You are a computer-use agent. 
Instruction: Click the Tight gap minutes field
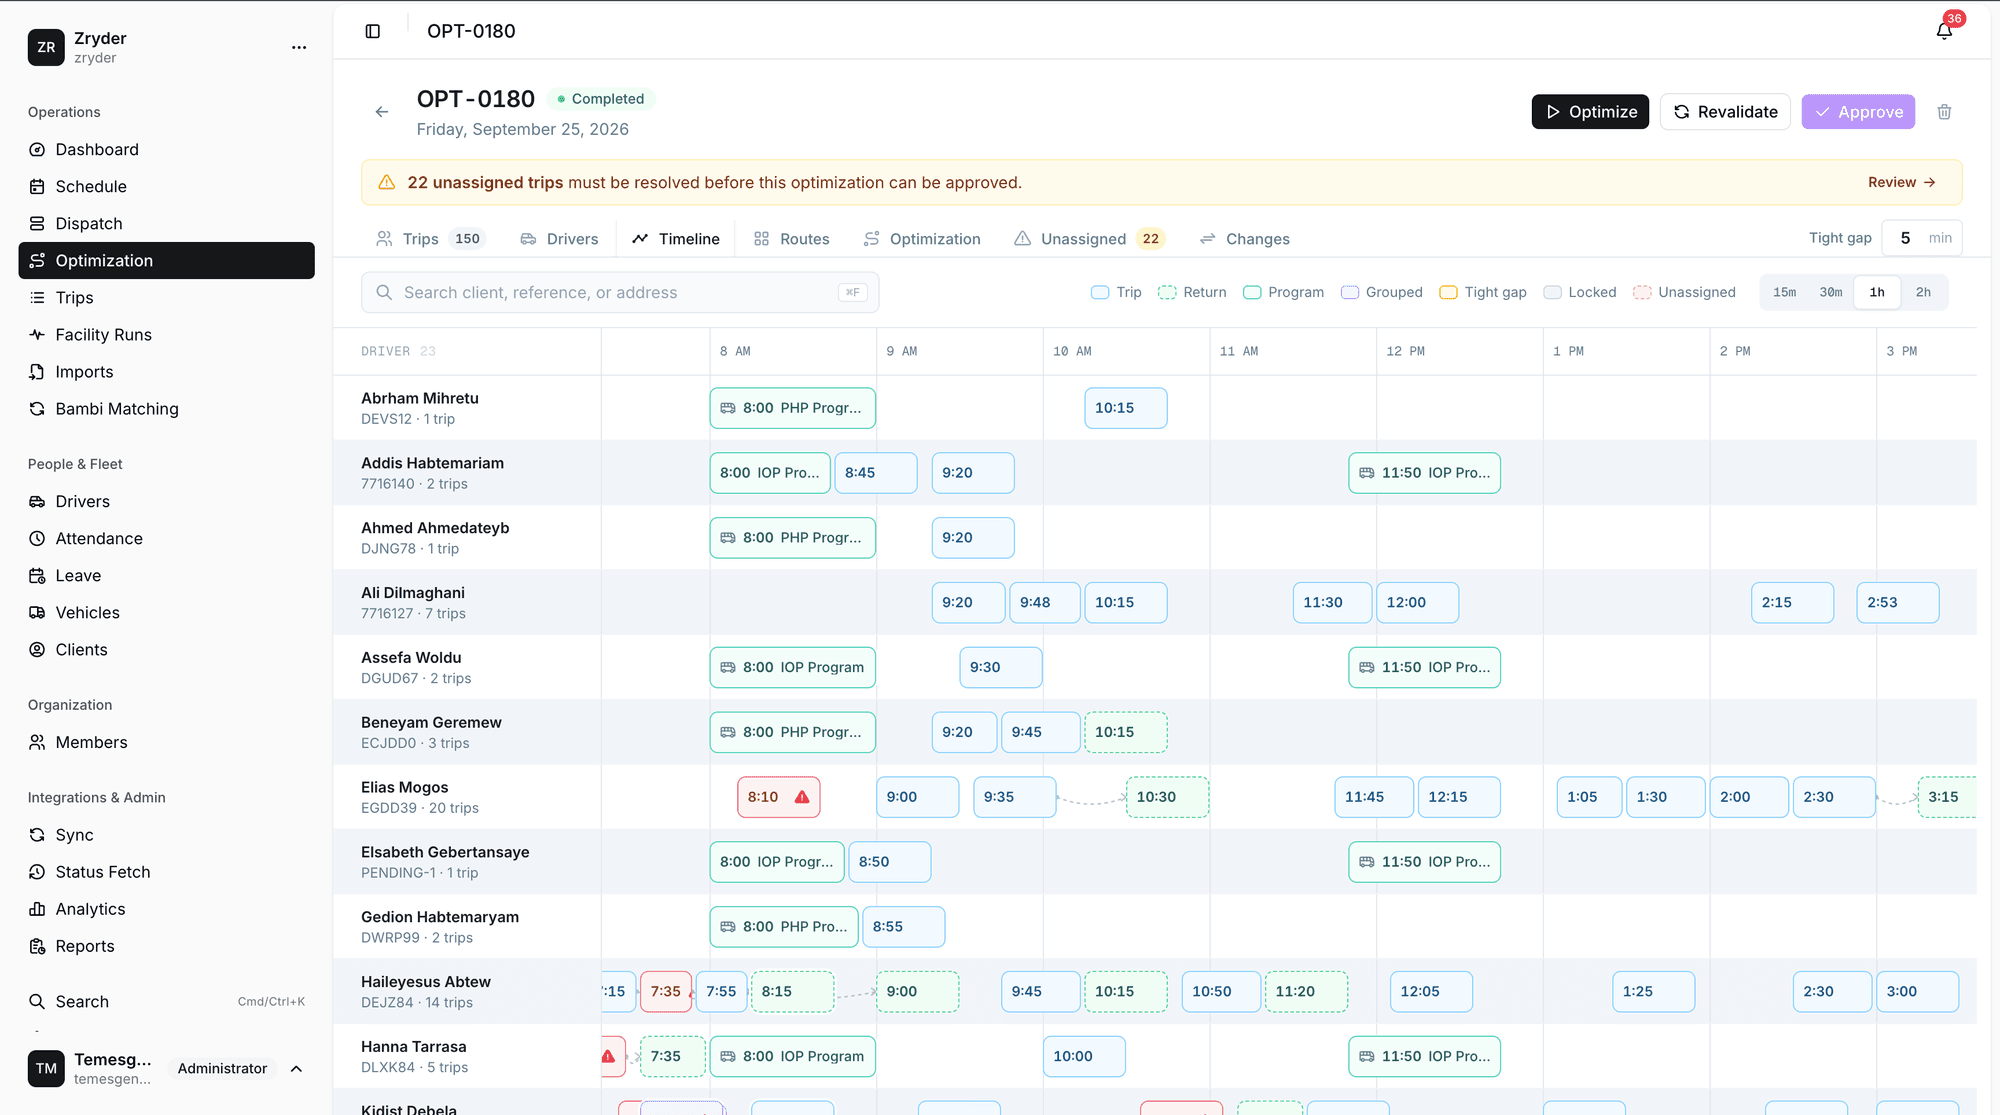click(x=1921, y=238)
